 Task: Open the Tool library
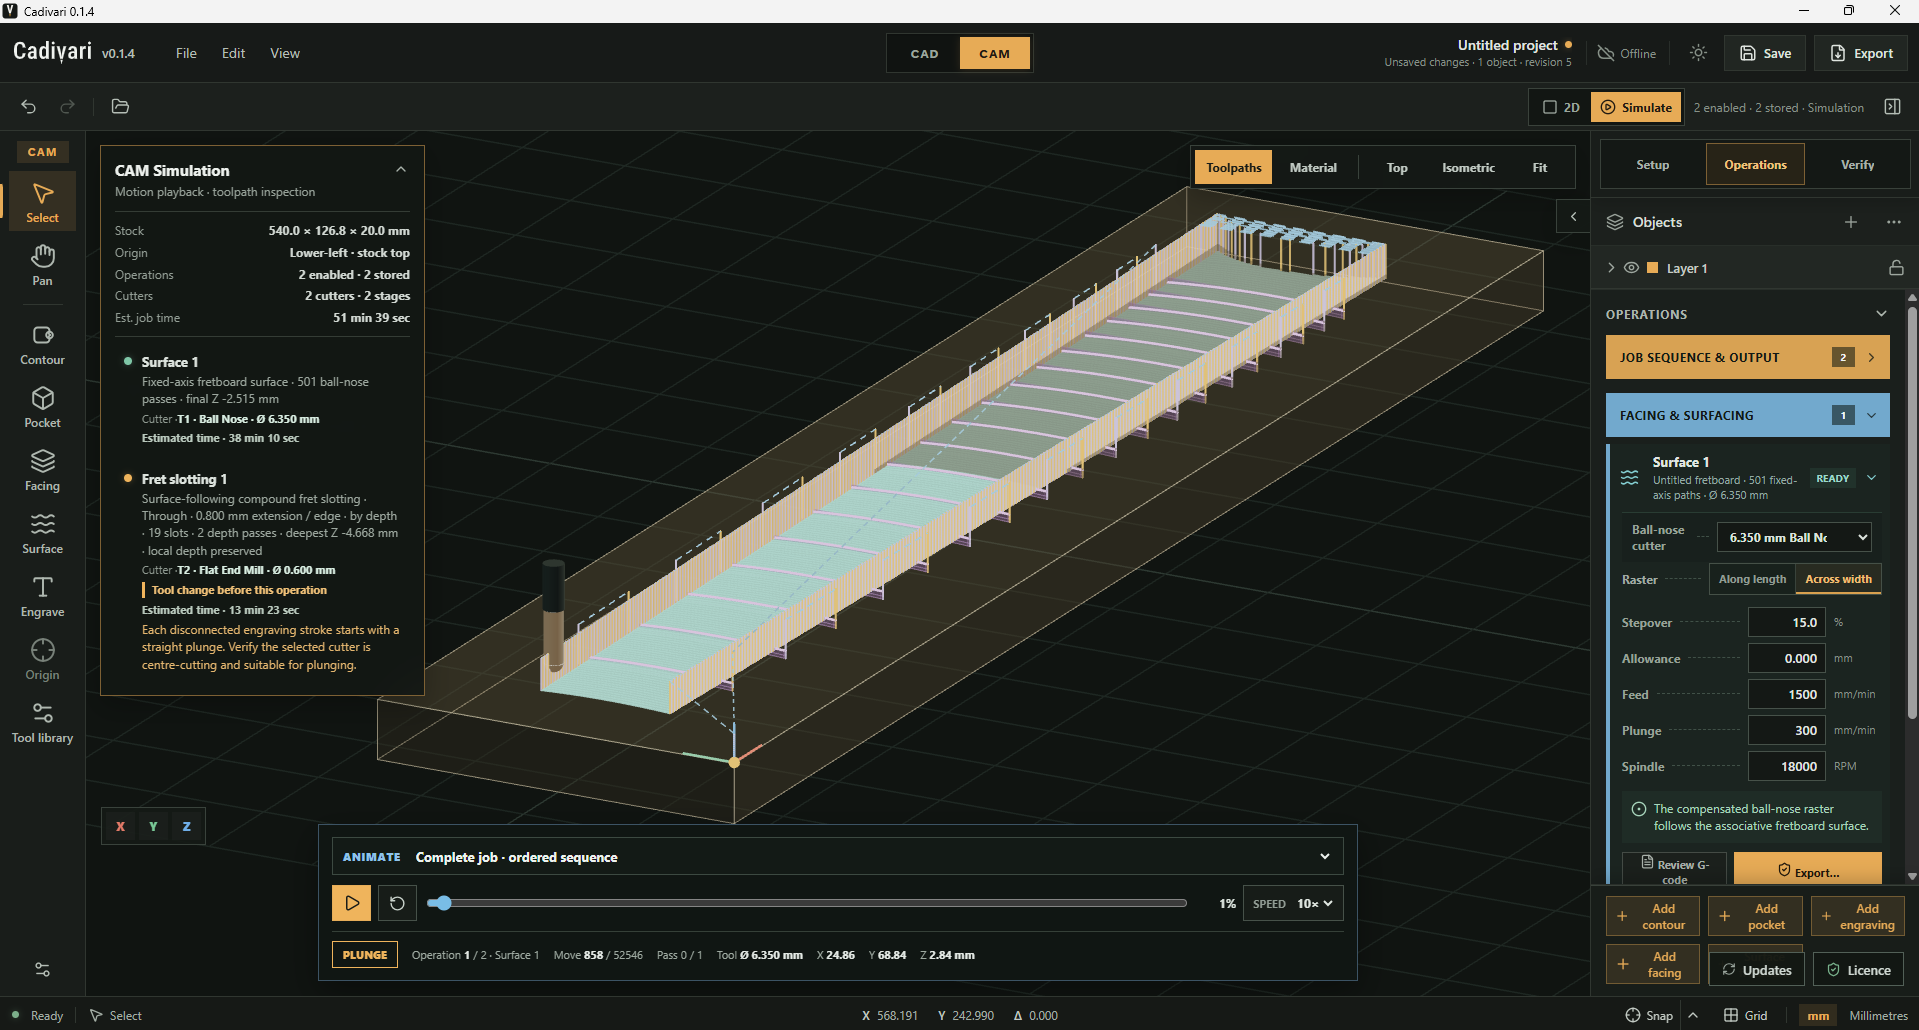click(42, 723)
